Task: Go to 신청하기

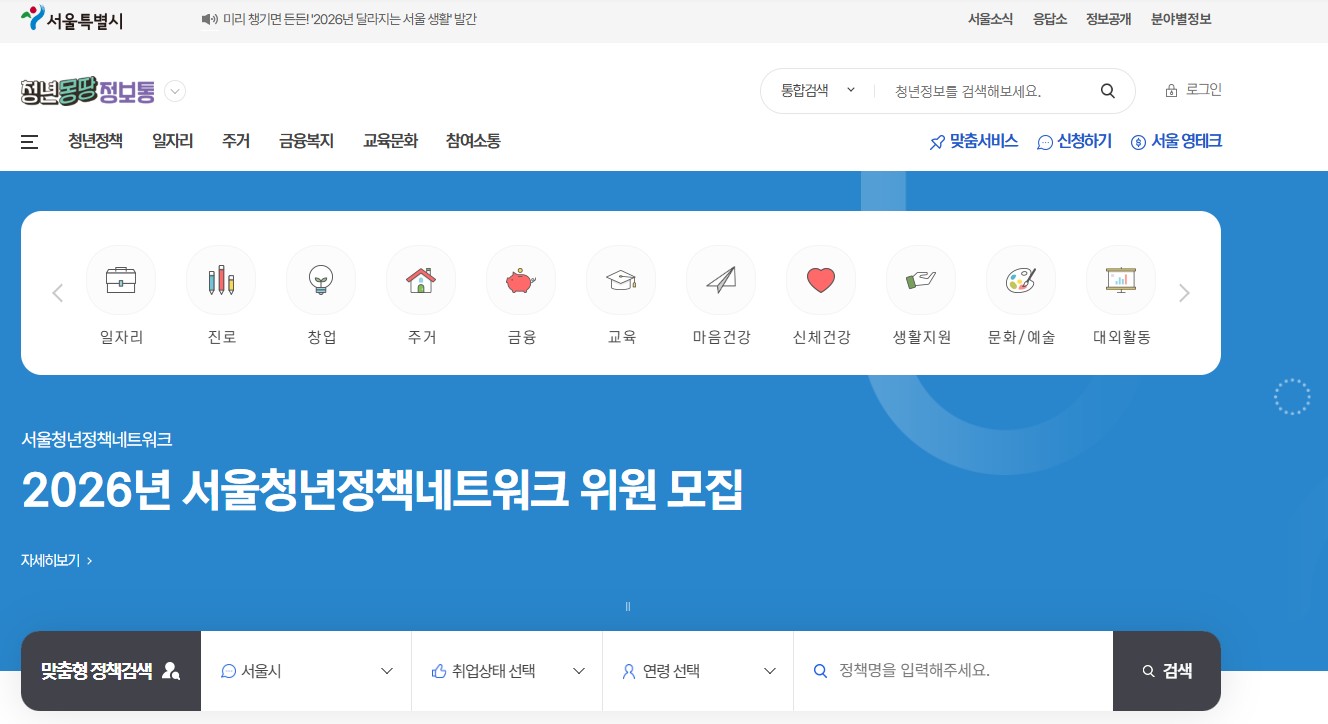Action: [1074, 142]
